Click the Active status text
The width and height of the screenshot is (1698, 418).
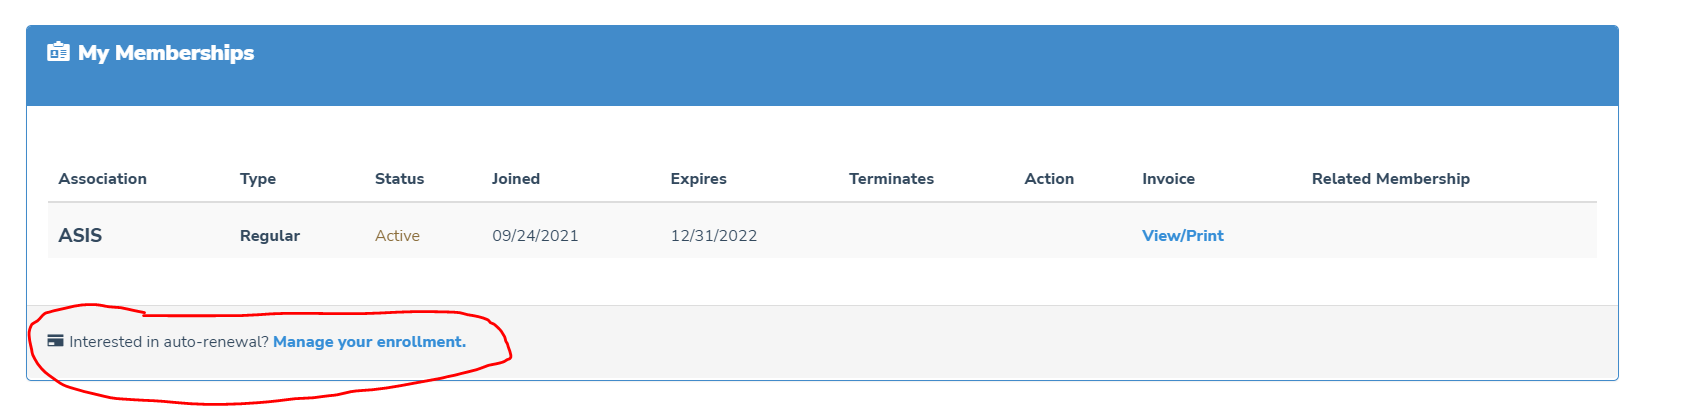[x=397, y=236]
